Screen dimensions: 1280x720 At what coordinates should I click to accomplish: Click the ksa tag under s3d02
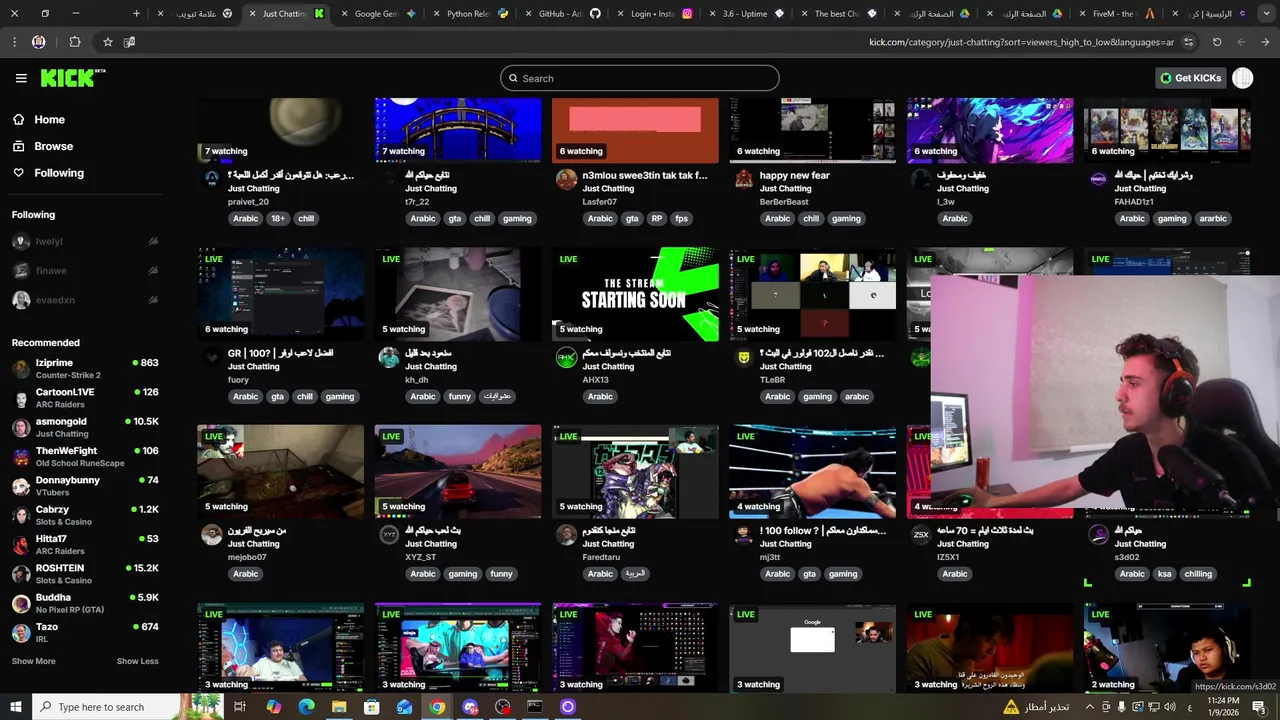1164,574
